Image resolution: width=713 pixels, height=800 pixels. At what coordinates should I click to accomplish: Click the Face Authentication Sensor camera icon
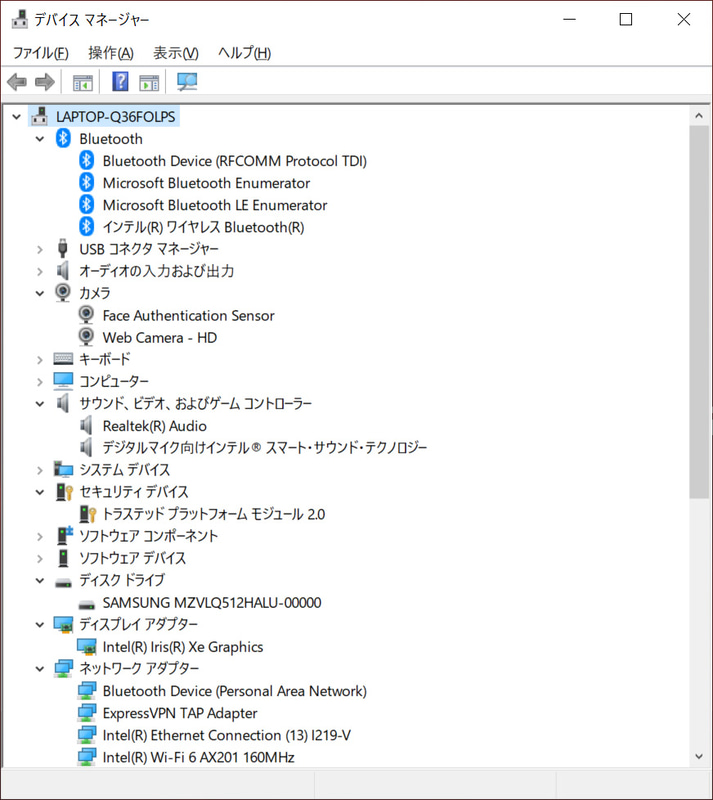pyautogui.click(x=86, y=315)
